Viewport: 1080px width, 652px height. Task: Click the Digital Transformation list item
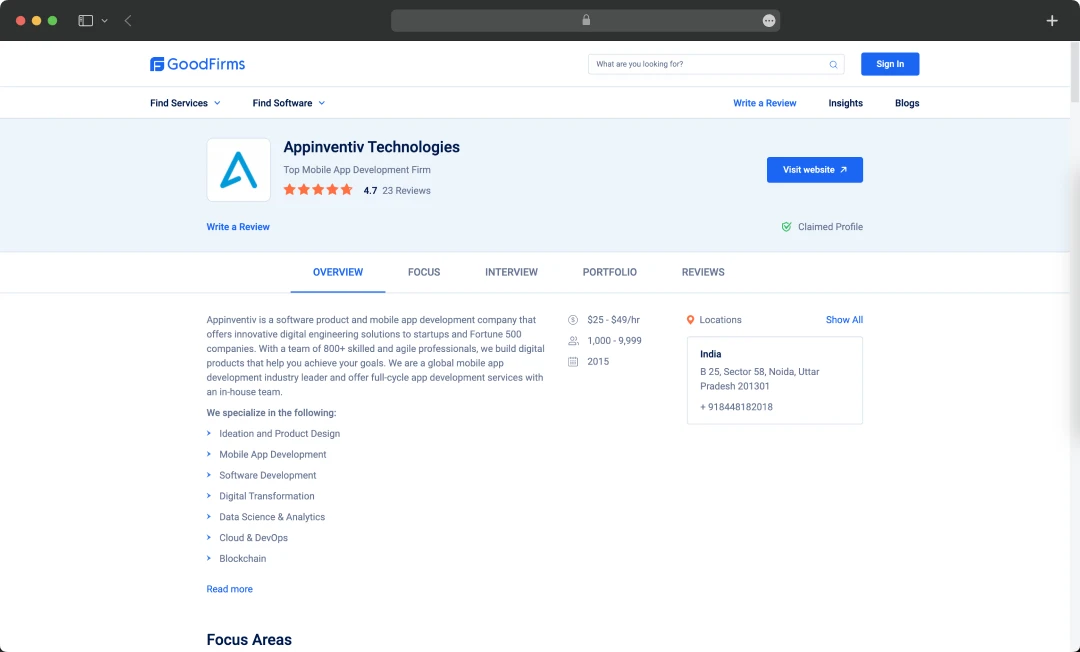click(267, 496)
